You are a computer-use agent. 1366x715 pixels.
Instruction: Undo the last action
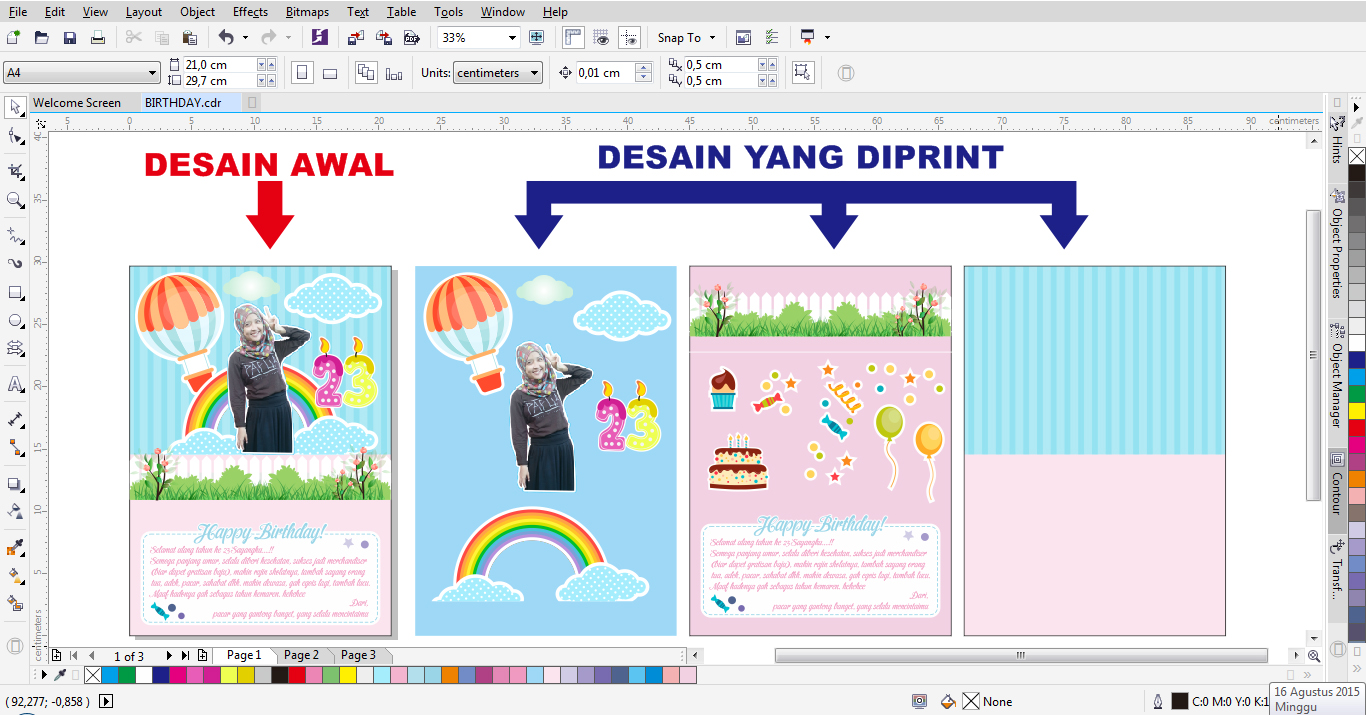point(226,38)
